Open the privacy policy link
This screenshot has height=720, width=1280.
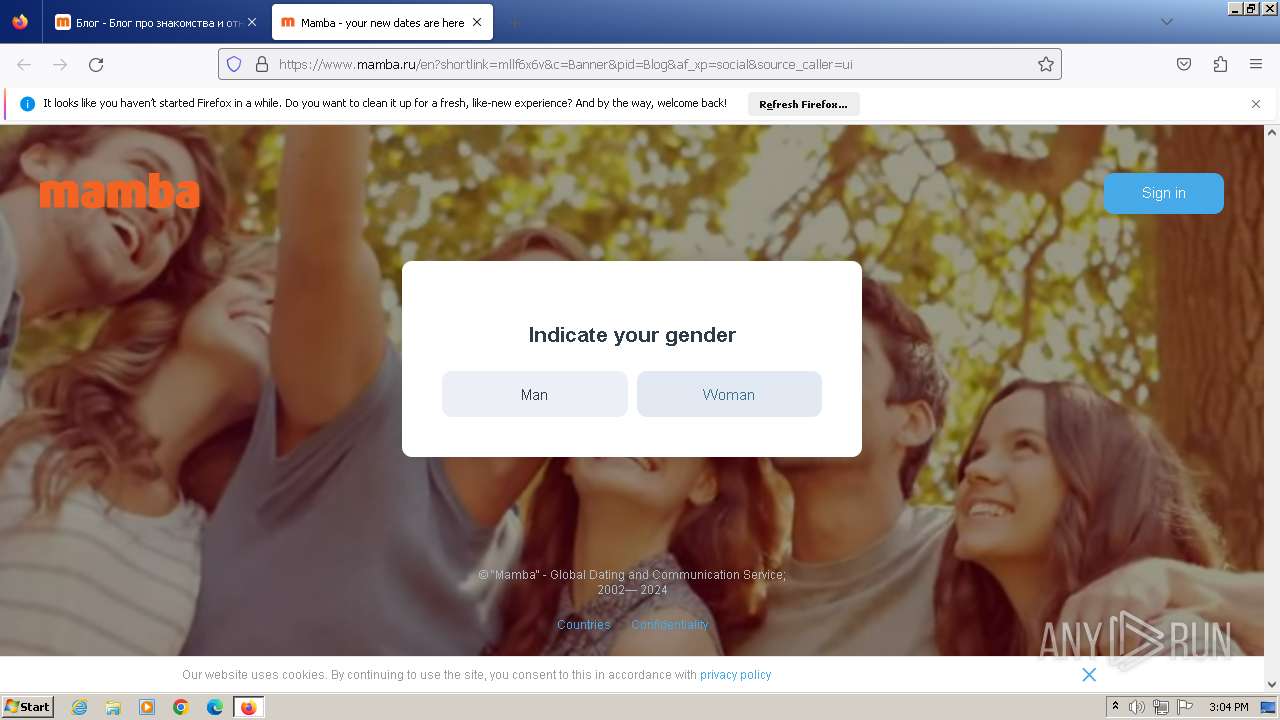(736, 675)
